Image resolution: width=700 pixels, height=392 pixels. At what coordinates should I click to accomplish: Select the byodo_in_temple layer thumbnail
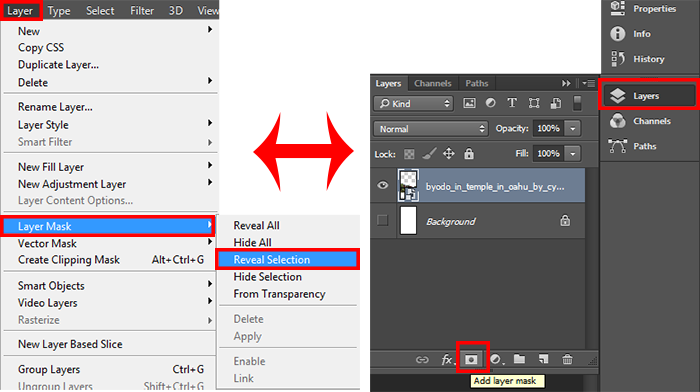[x=408, y=185]
